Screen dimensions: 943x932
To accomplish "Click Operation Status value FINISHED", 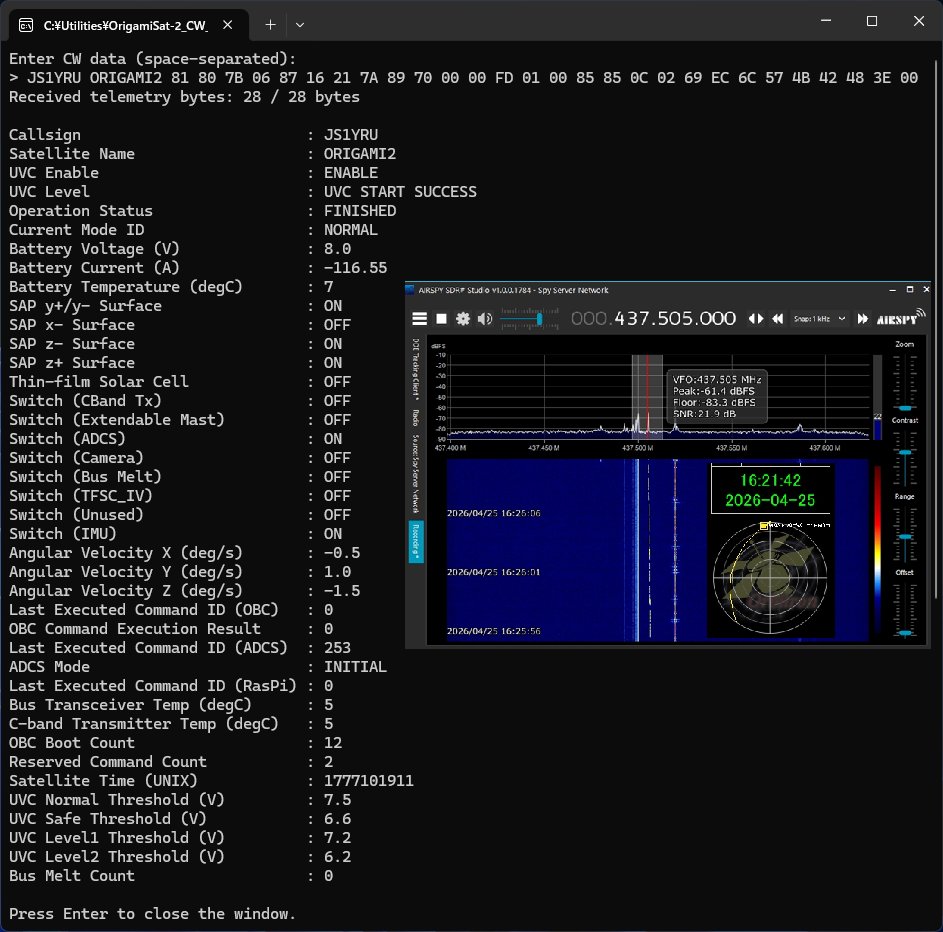I will tap(360, 211).
